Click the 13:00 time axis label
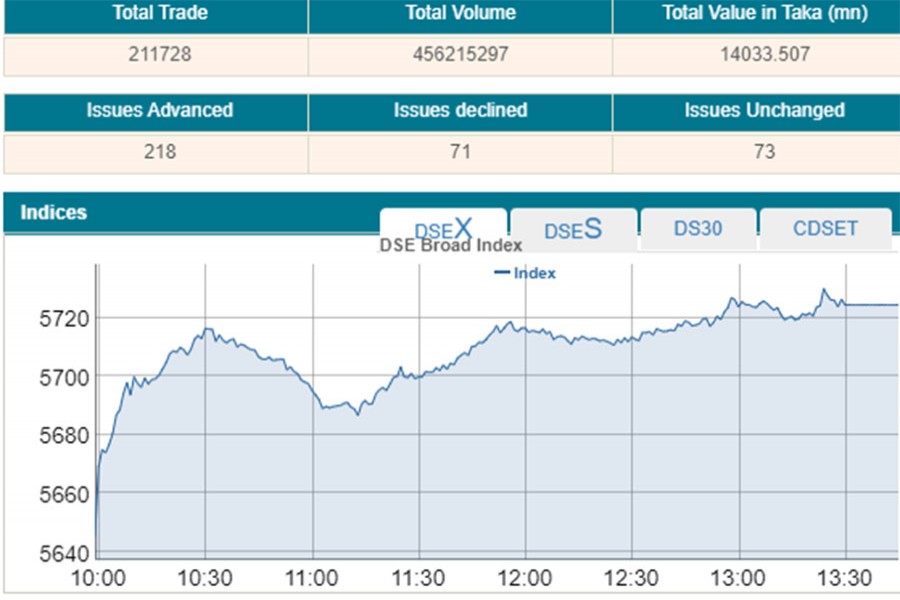The height and width of the screenshot is (600, 900). click(x=739, y=579)
